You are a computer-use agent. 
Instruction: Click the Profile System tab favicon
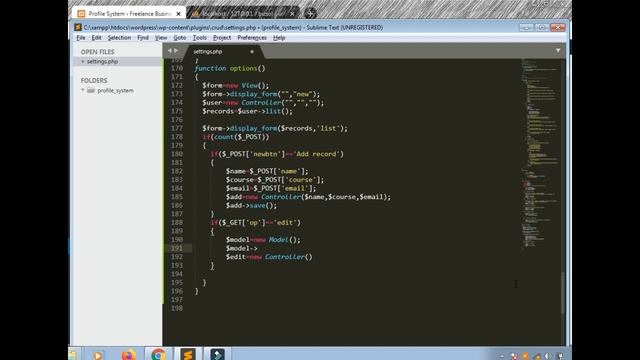pyautogui.click(x=81, y=13)
